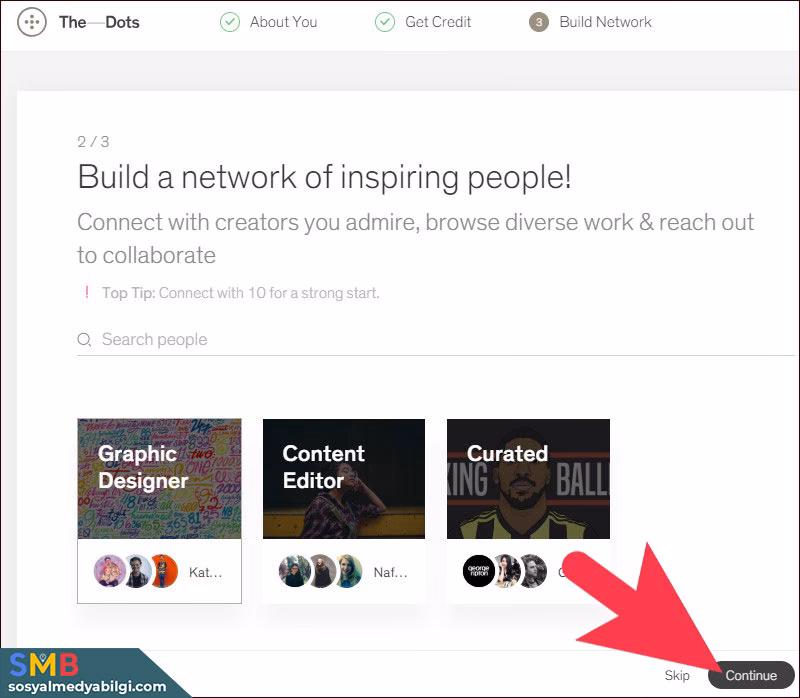Click the pink Top Tip exclamation icon
This screenshot has width=800, height=698.
[x=87, y=293]
